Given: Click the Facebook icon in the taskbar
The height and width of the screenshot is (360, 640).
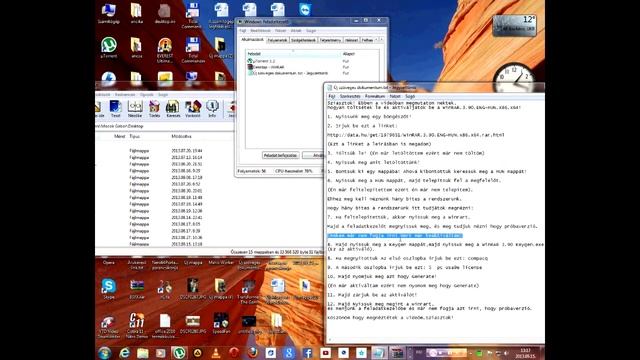Looking at the screenshot, I should (x=307, y=353).
